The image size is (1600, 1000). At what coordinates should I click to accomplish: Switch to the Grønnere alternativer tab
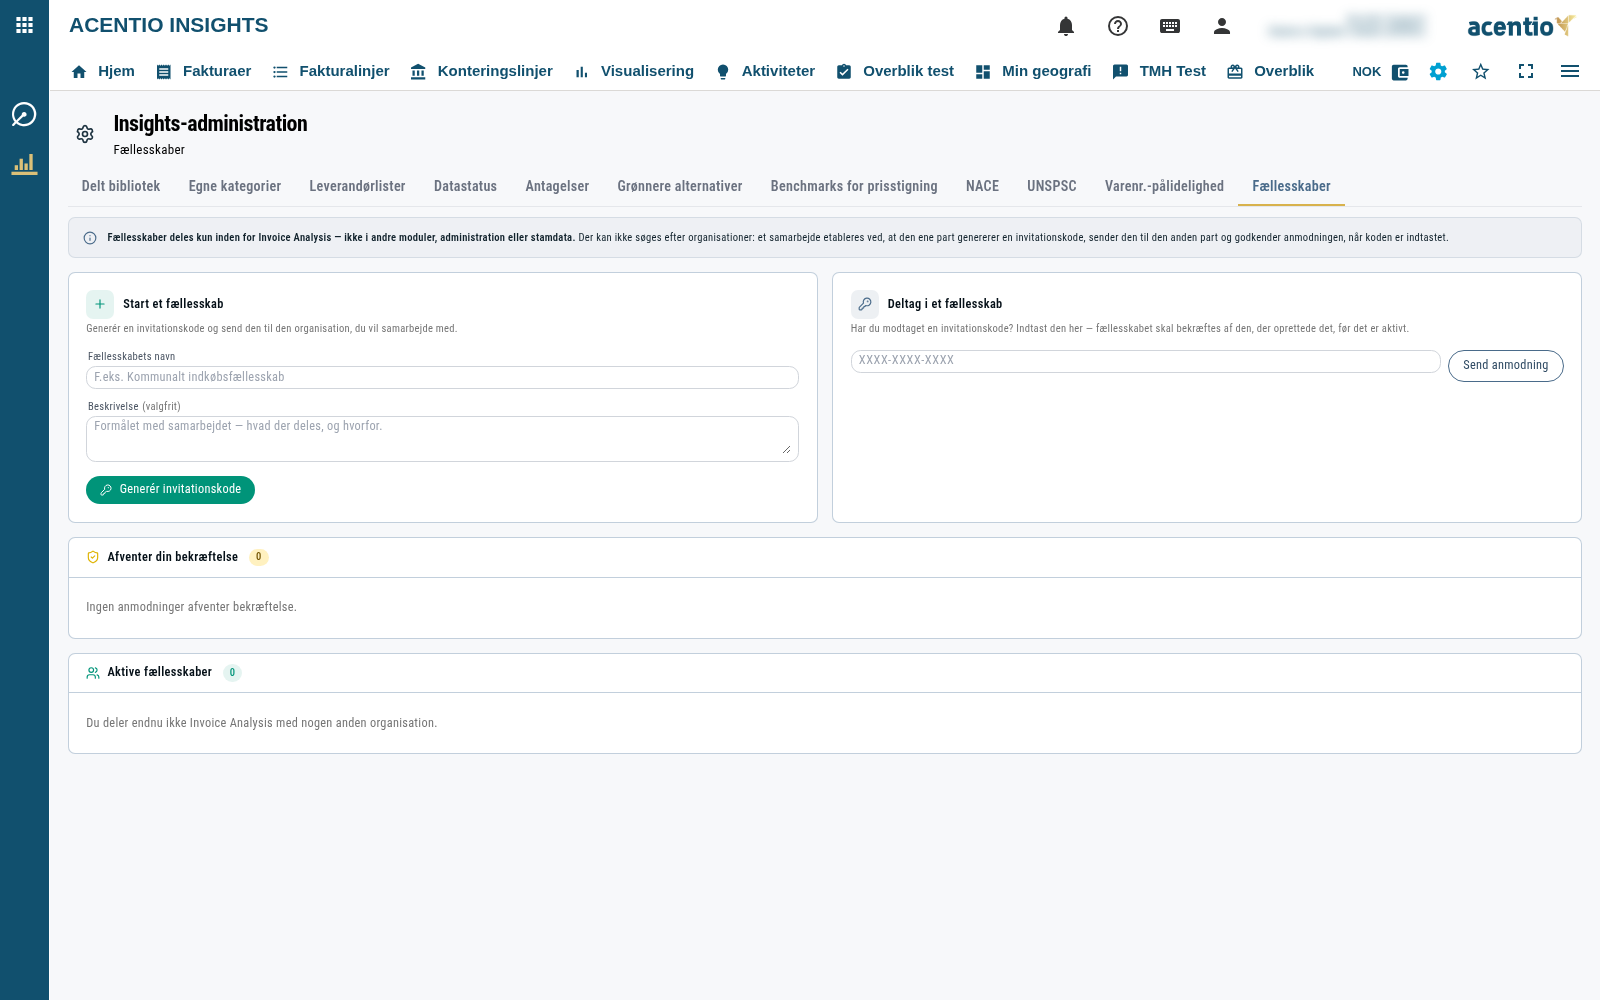tap(680, 187)
